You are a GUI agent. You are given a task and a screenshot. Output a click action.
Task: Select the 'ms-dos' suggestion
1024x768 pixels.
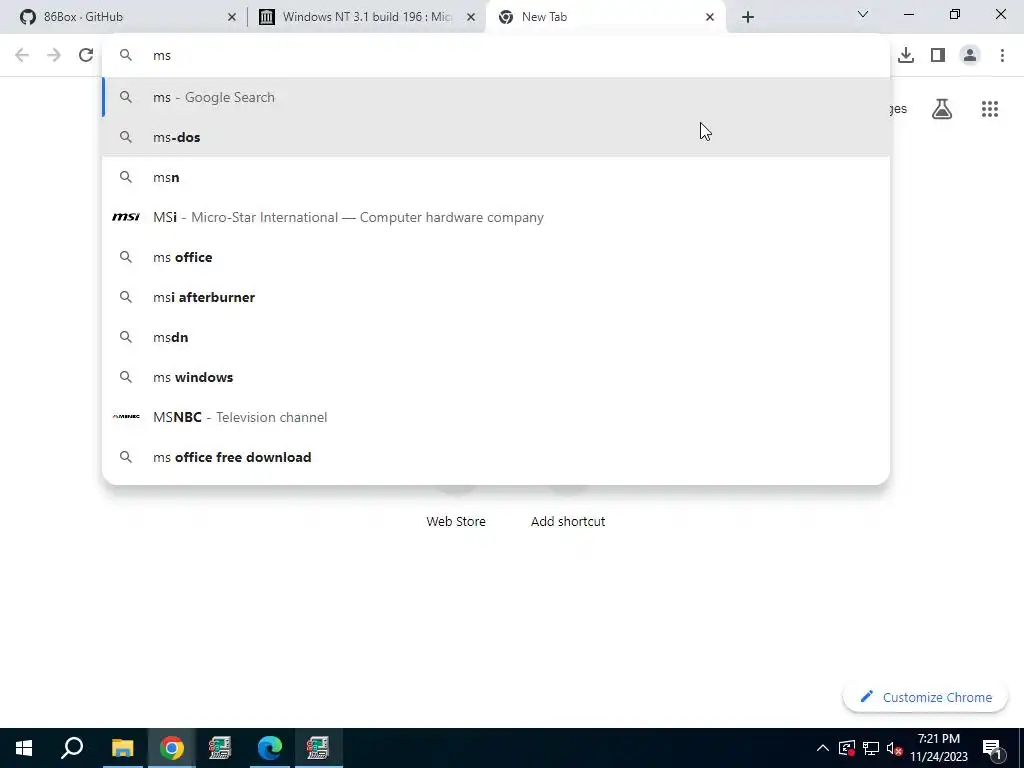click(496, 137)
